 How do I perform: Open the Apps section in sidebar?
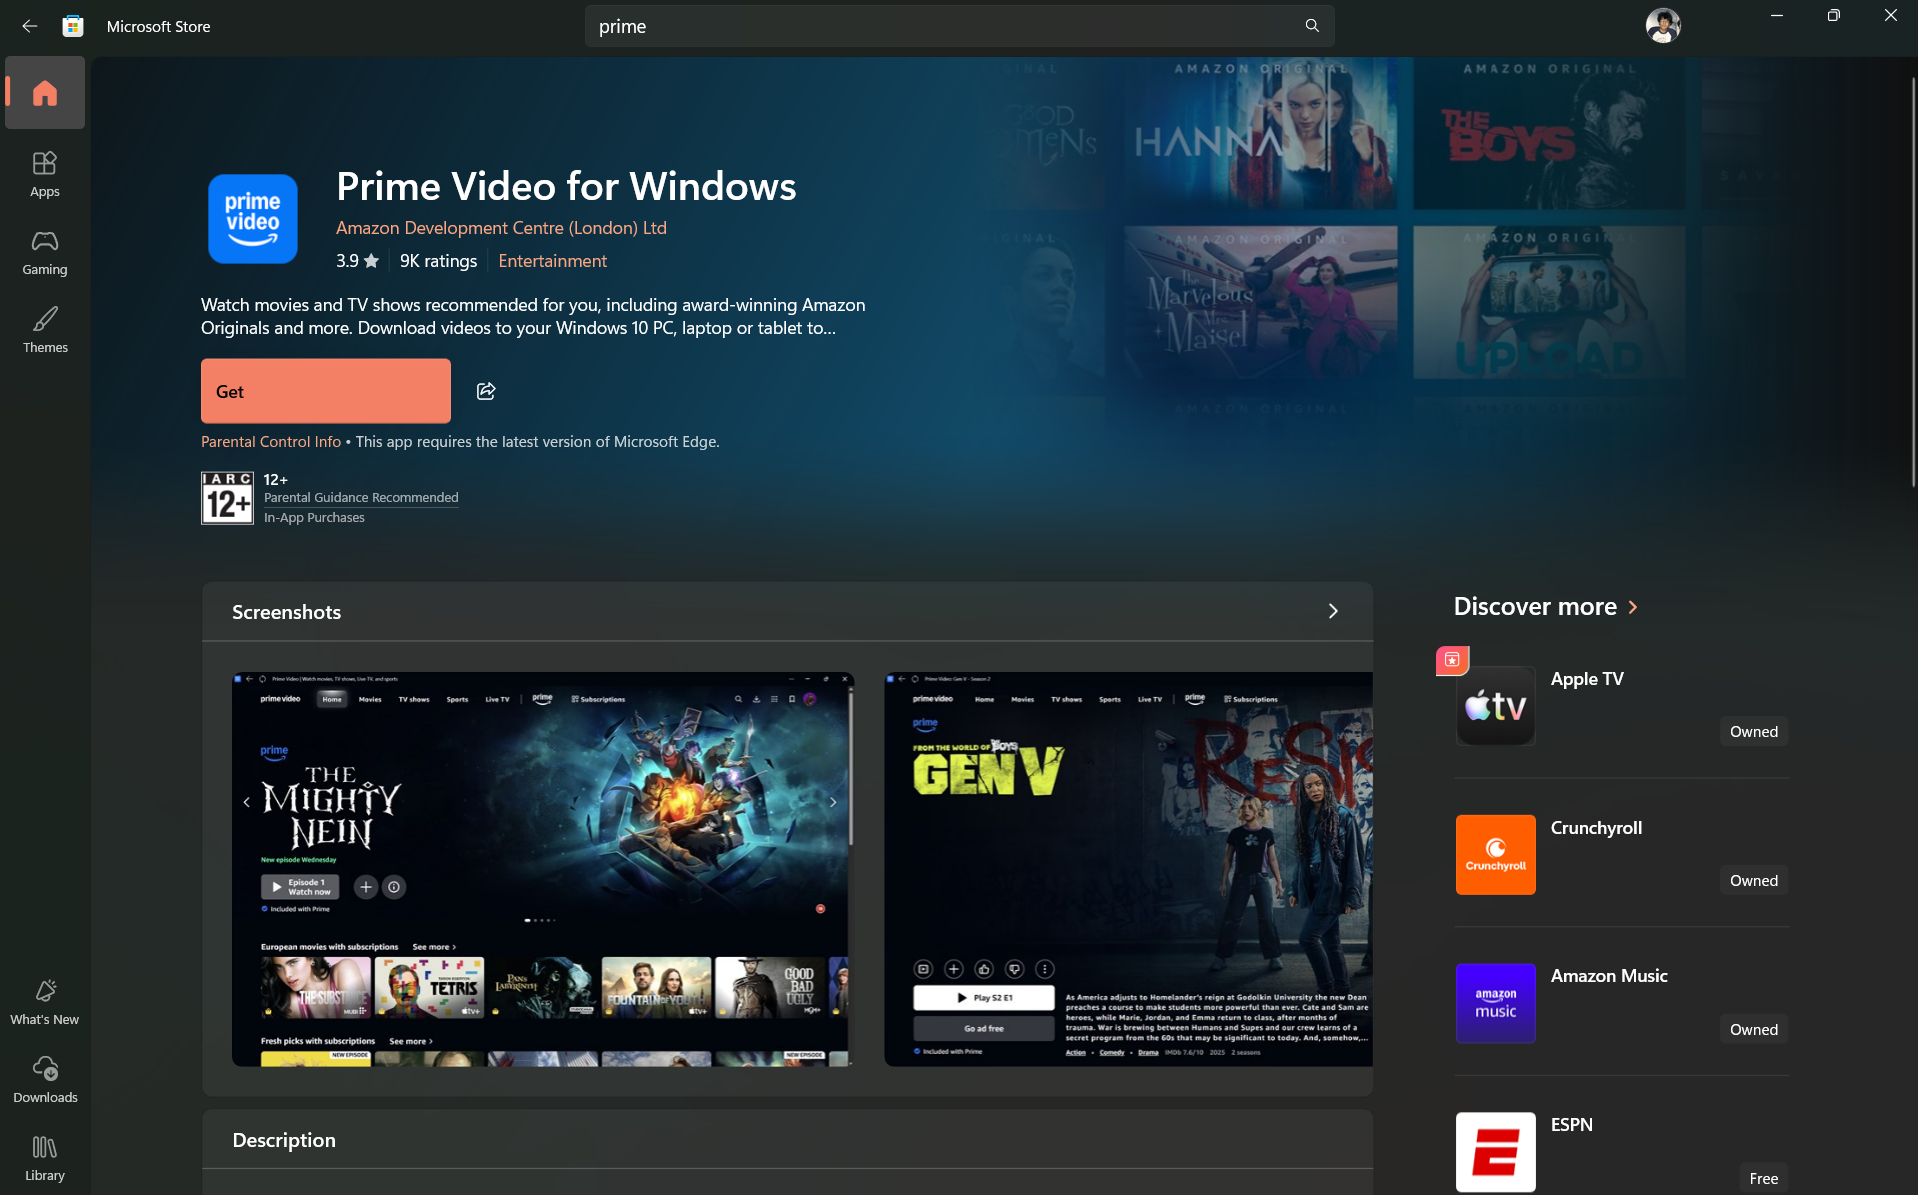[45, 174]
